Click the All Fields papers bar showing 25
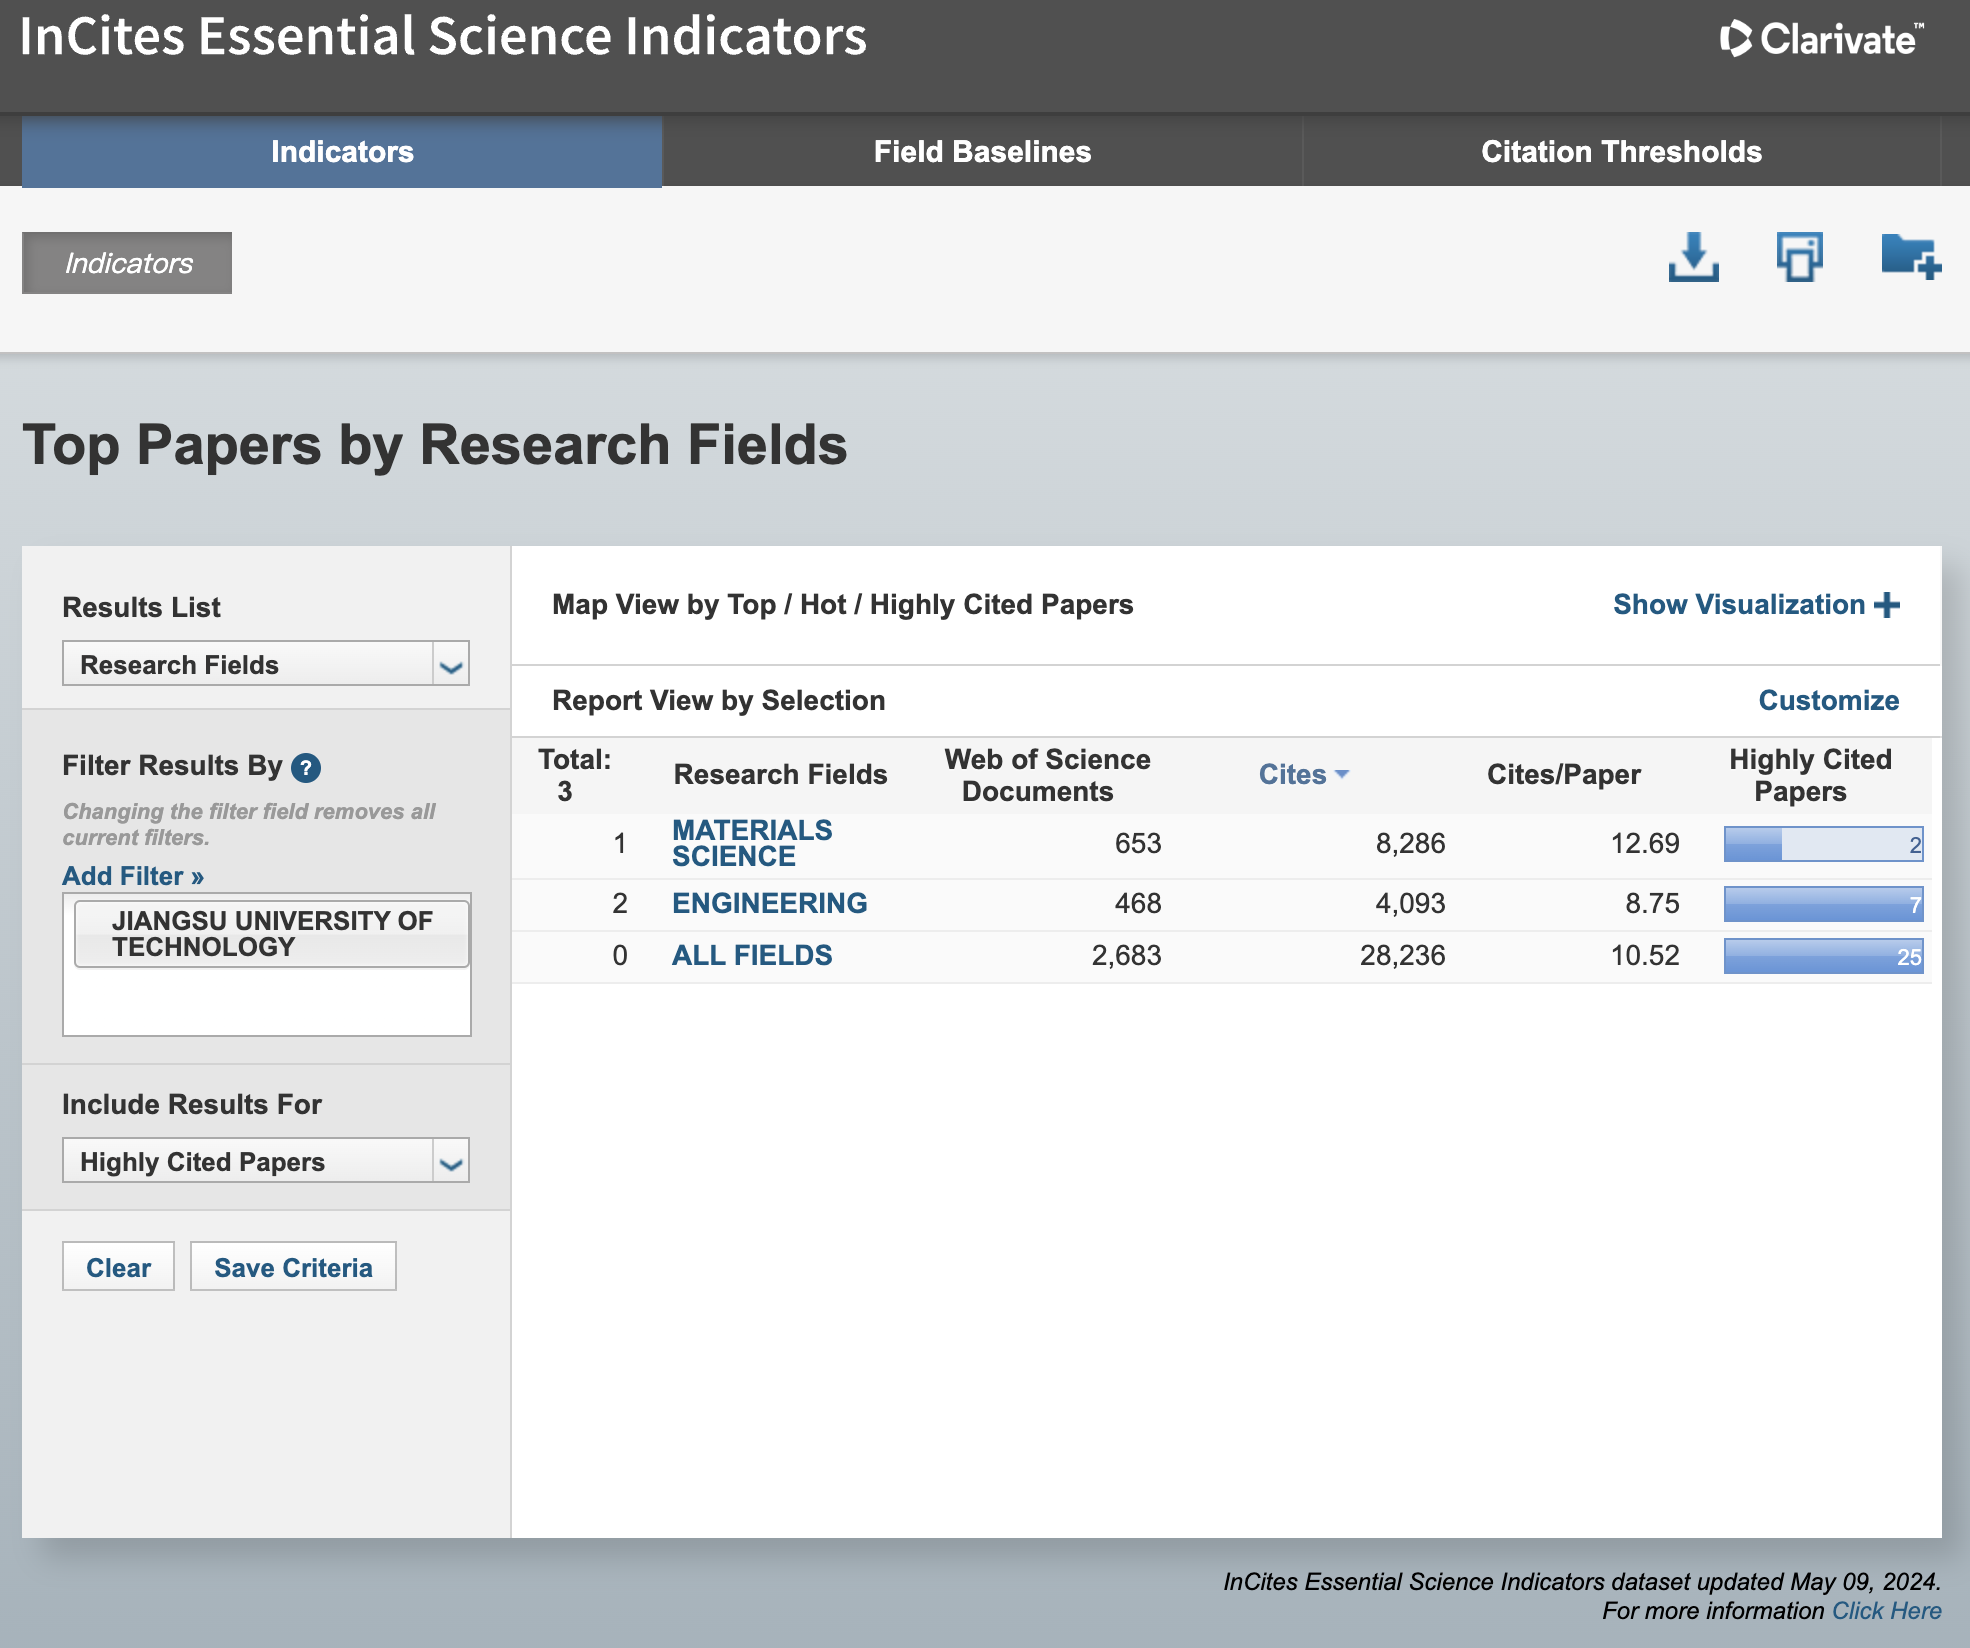The height and width of the screenshot is (1648, 1970). pyautogui.click(x=1822, y=956)
